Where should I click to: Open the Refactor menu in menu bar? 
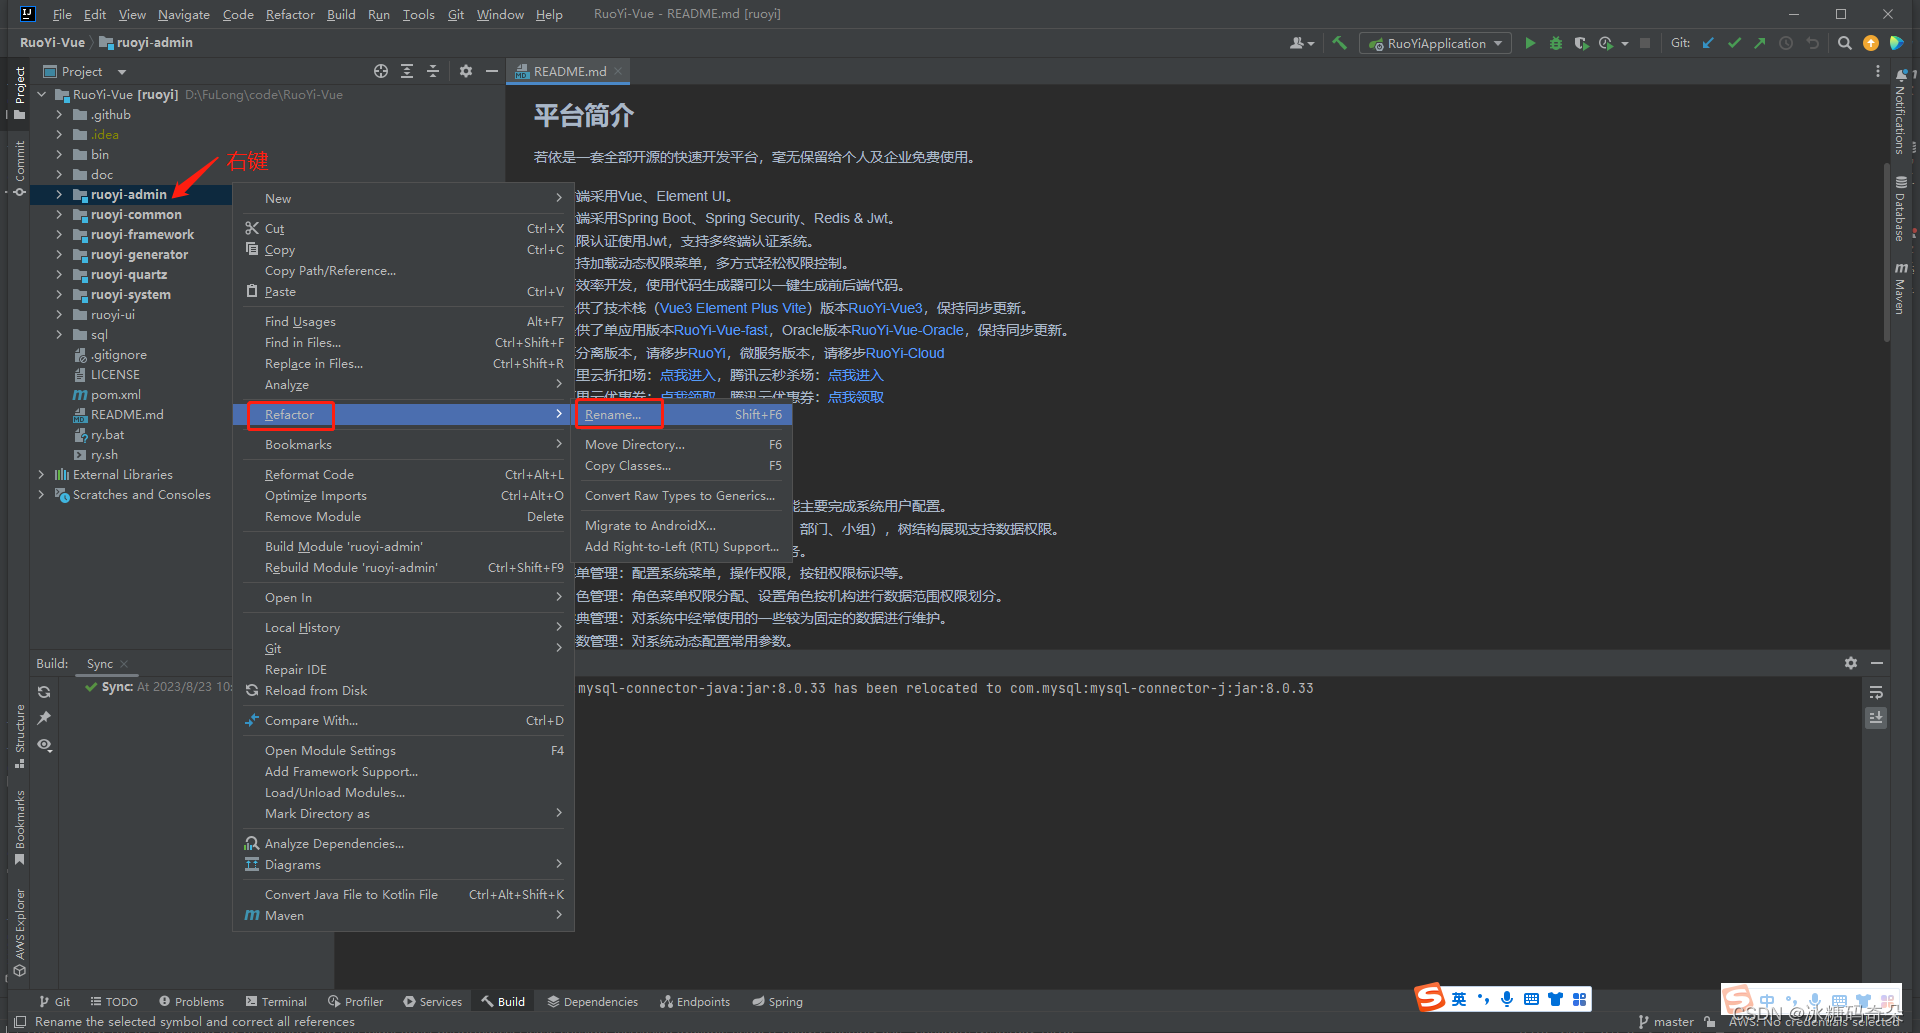pyautogui.click(x=290, y=14)
